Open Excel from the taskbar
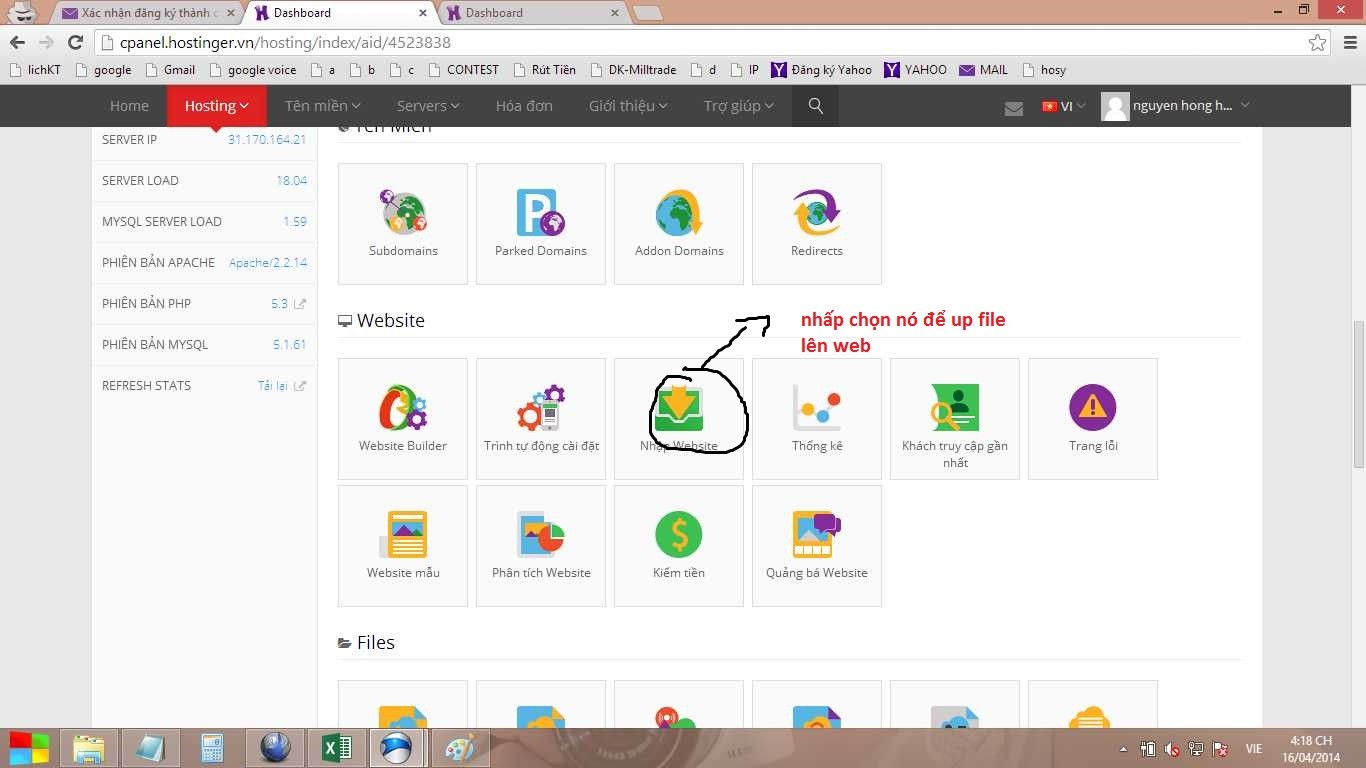Image resolution: width=1366 pixels, height=768 pixels. coord(336,748)
